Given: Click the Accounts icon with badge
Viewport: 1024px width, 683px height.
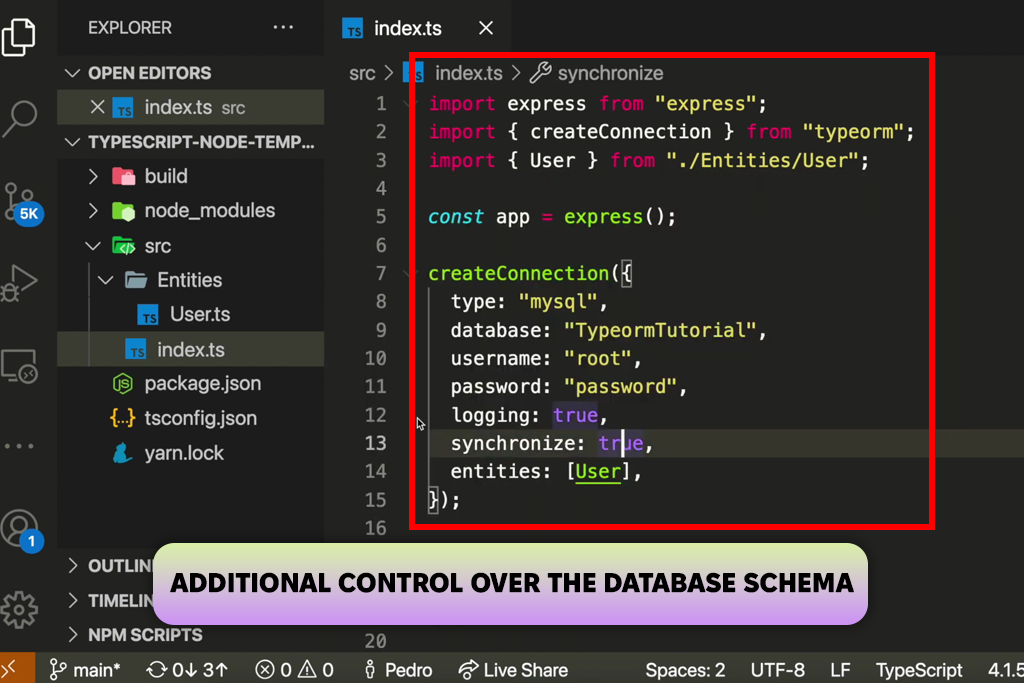Looking at the screenshot, I should (19, 528).
